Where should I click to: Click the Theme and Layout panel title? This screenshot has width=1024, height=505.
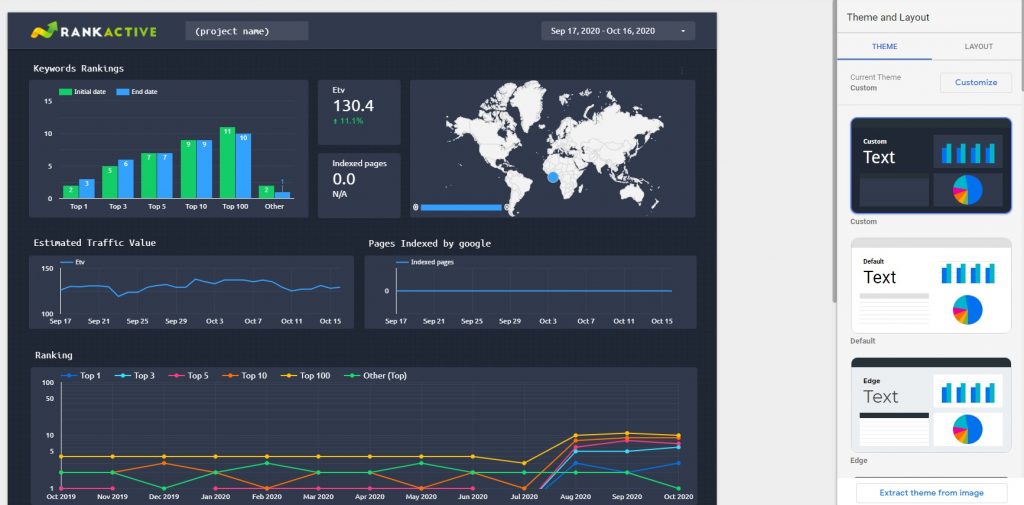pyautogui.click(x=888, y=17)
